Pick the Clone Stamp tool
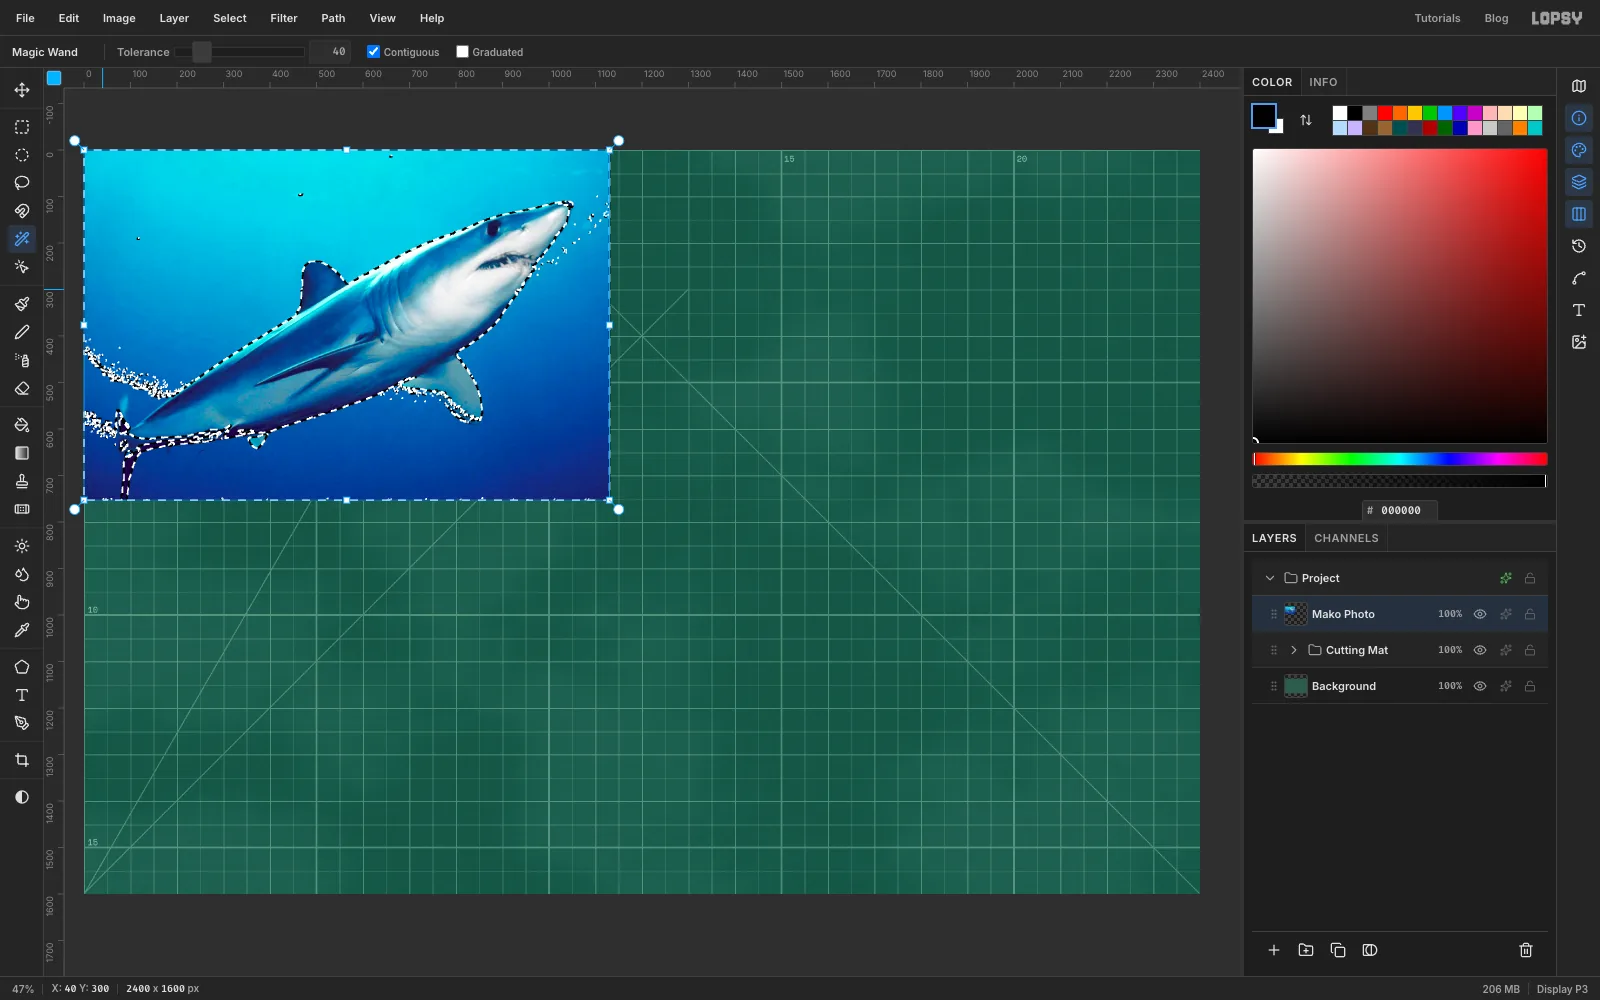 click(x=22, y=481)
